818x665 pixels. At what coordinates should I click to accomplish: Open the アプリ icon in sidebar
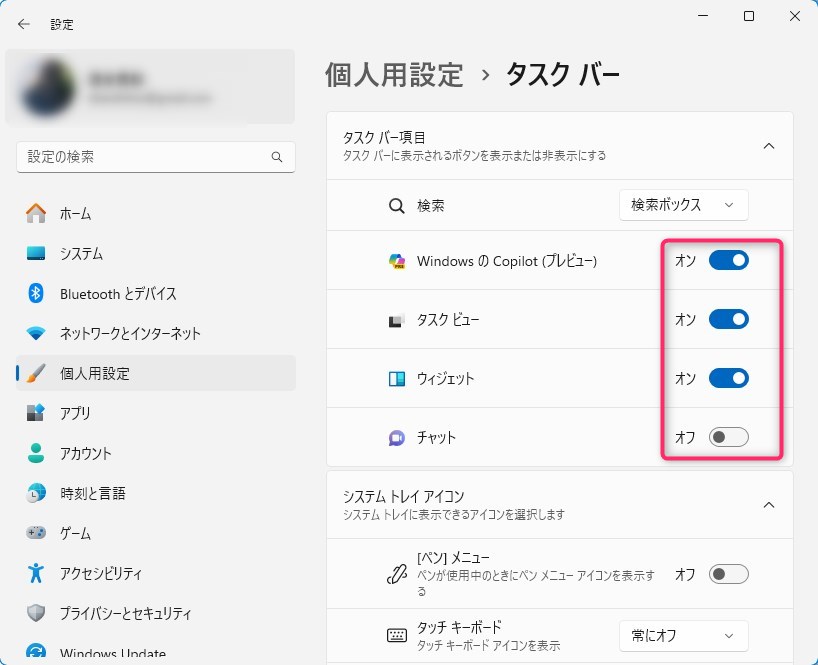(36, 413)
